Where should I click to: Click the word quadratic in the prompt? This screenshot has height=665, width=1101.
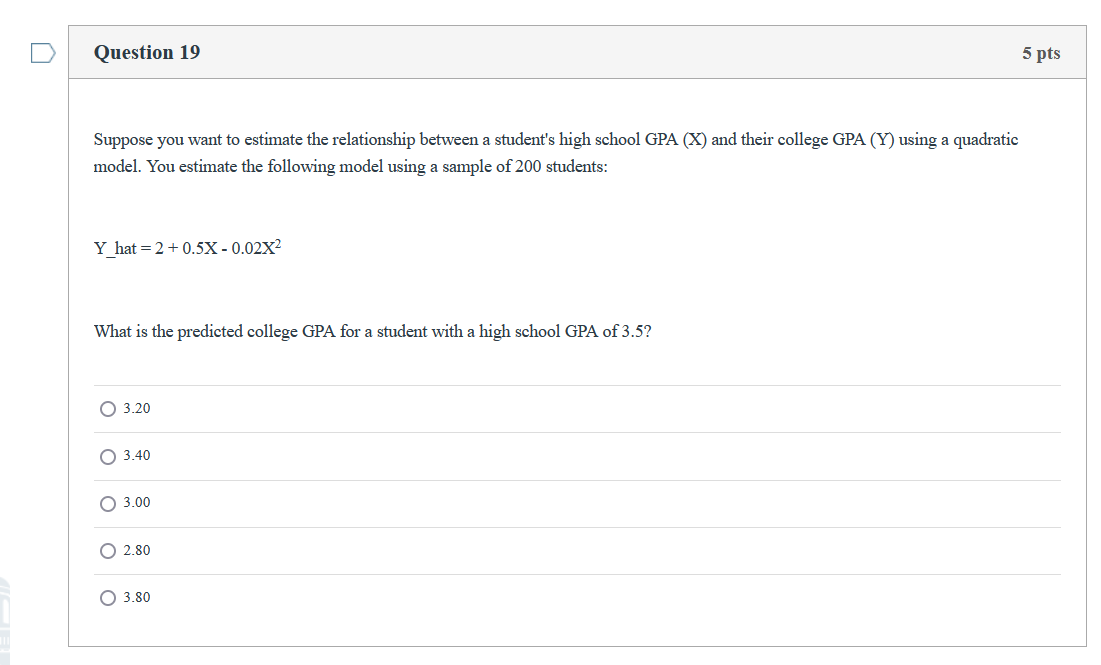[985, 140]
